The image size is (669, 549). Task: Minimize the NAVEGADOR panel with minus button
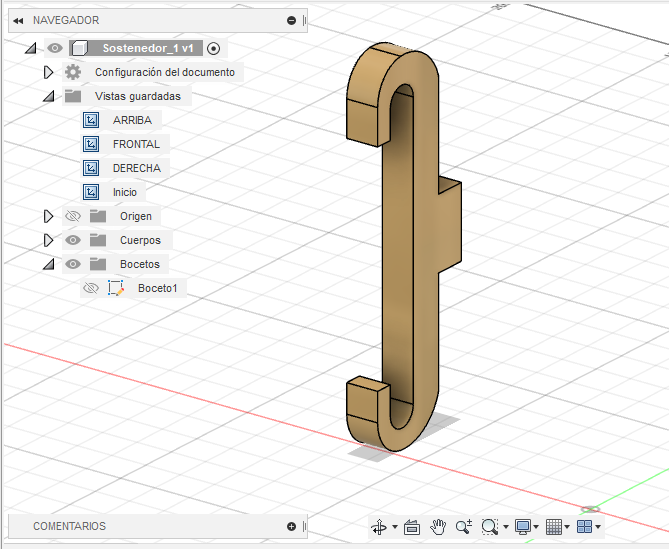291,20
